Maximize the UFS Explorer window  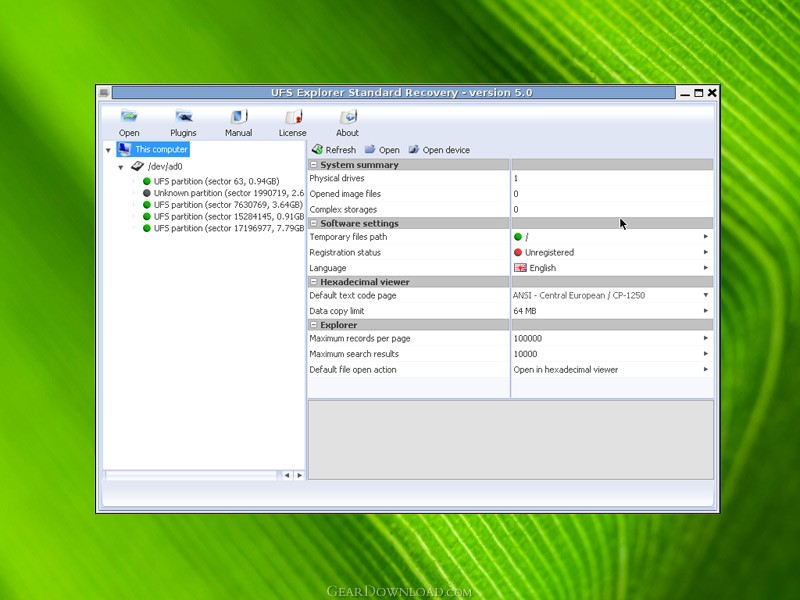698,93
